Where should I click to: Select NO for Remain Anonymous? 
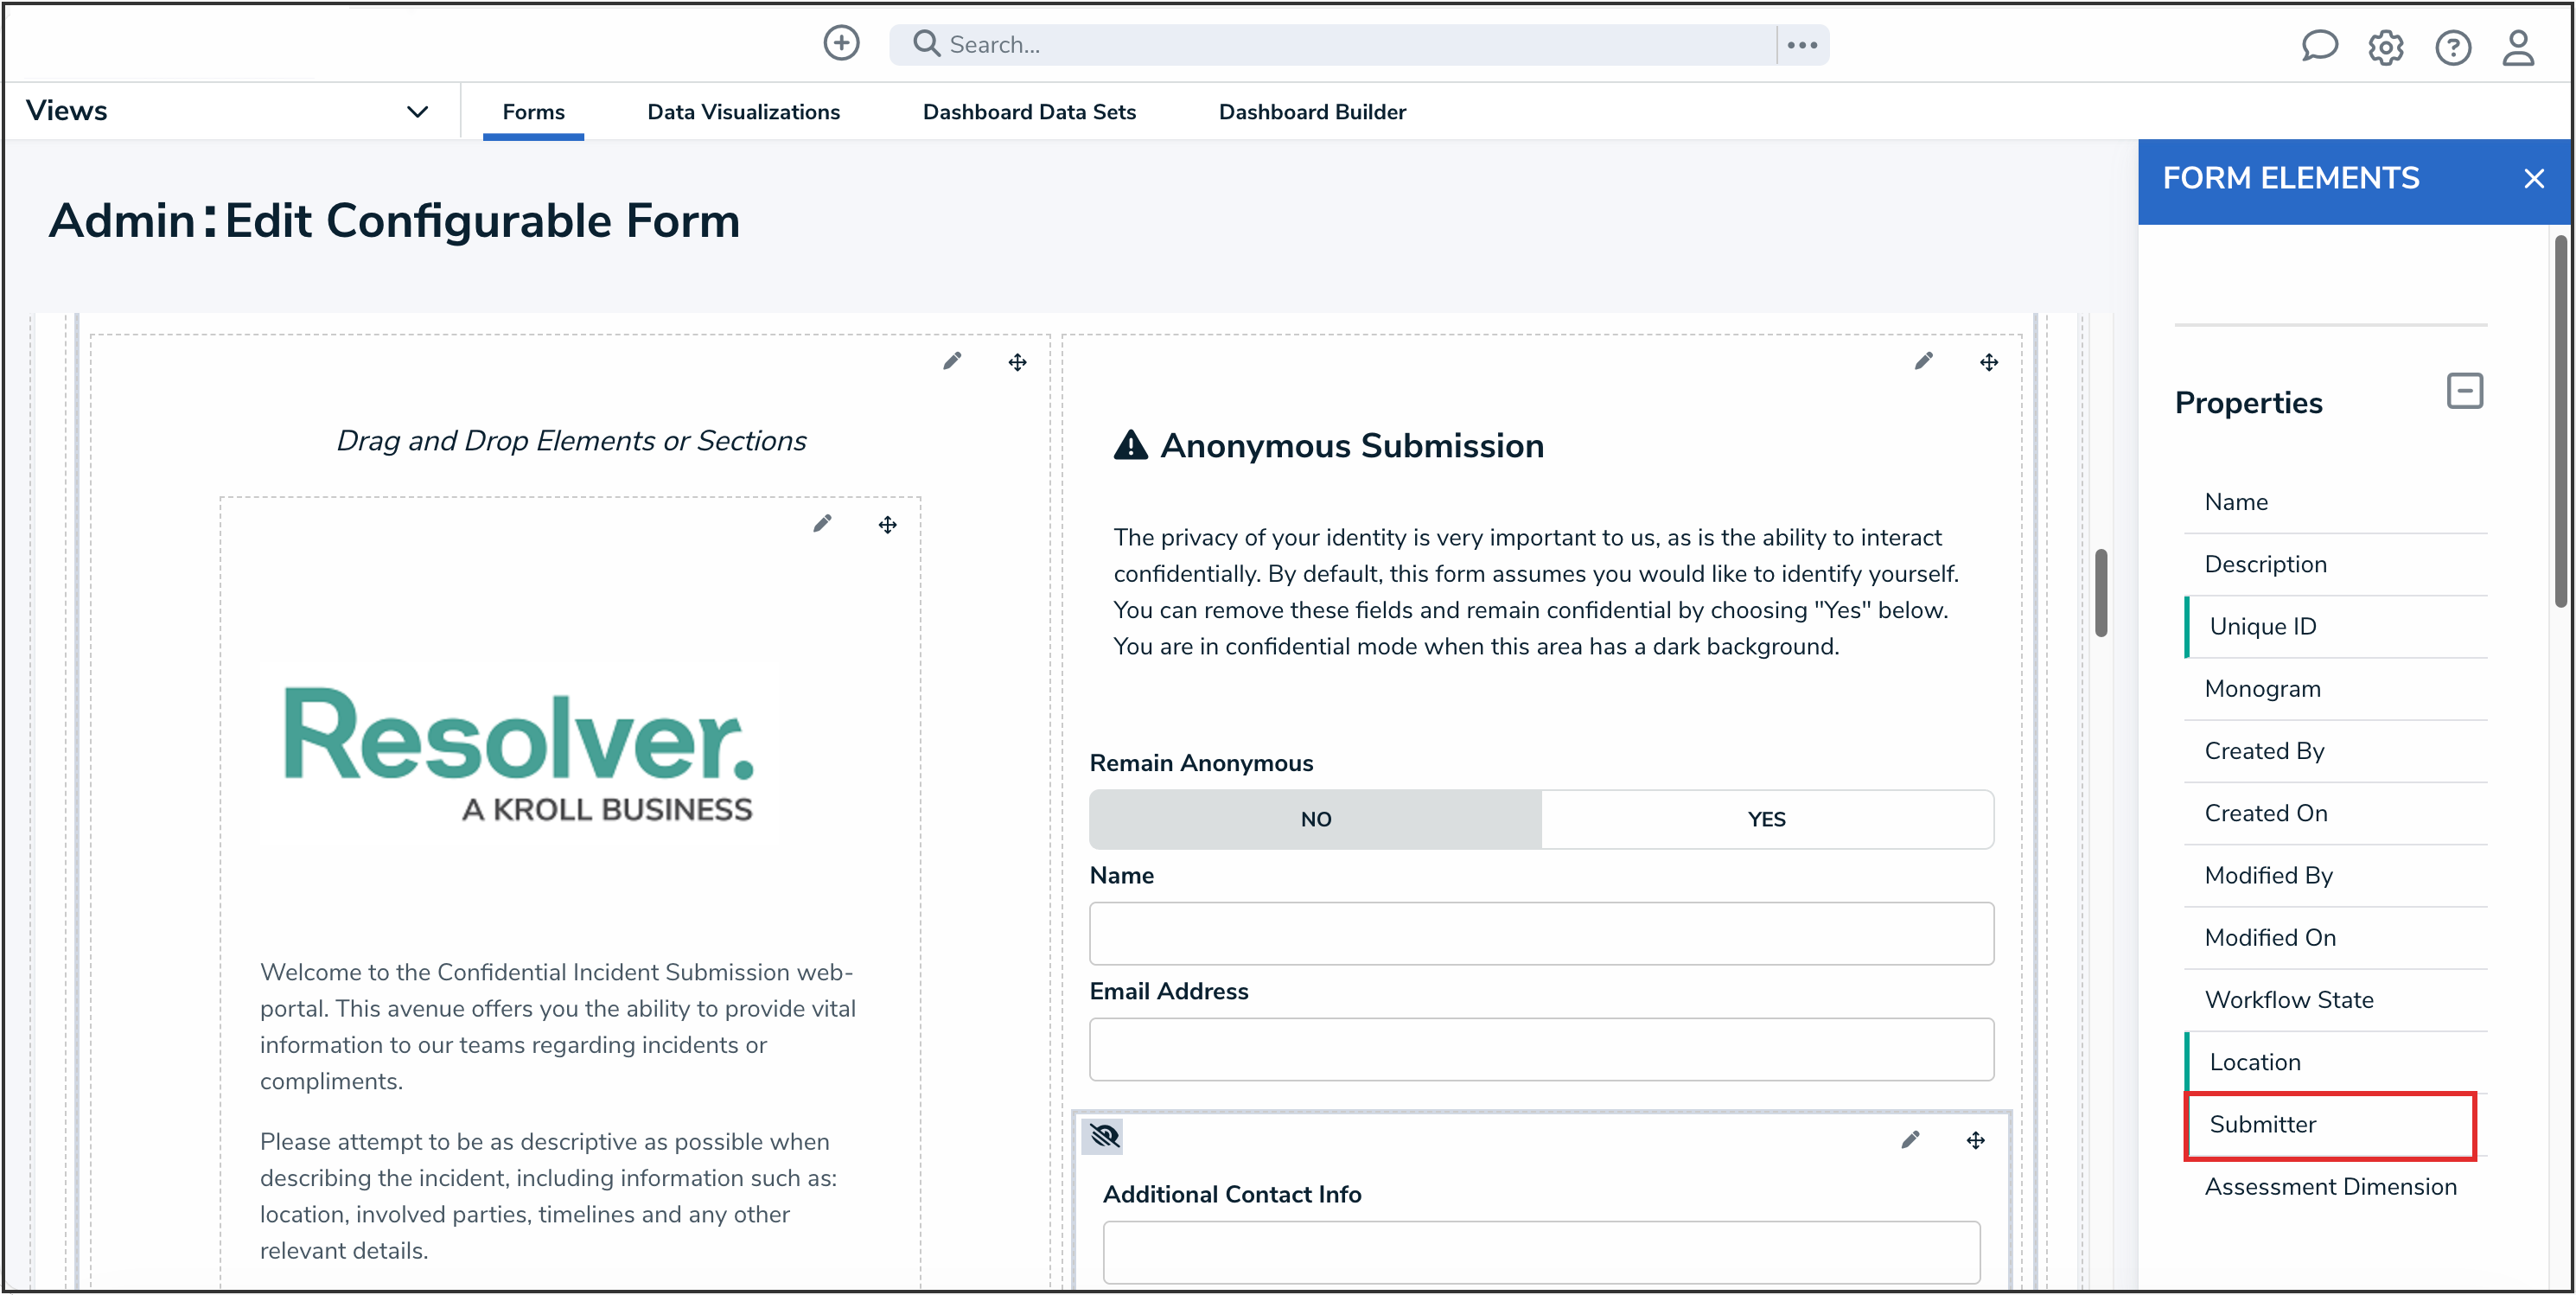1314,819
